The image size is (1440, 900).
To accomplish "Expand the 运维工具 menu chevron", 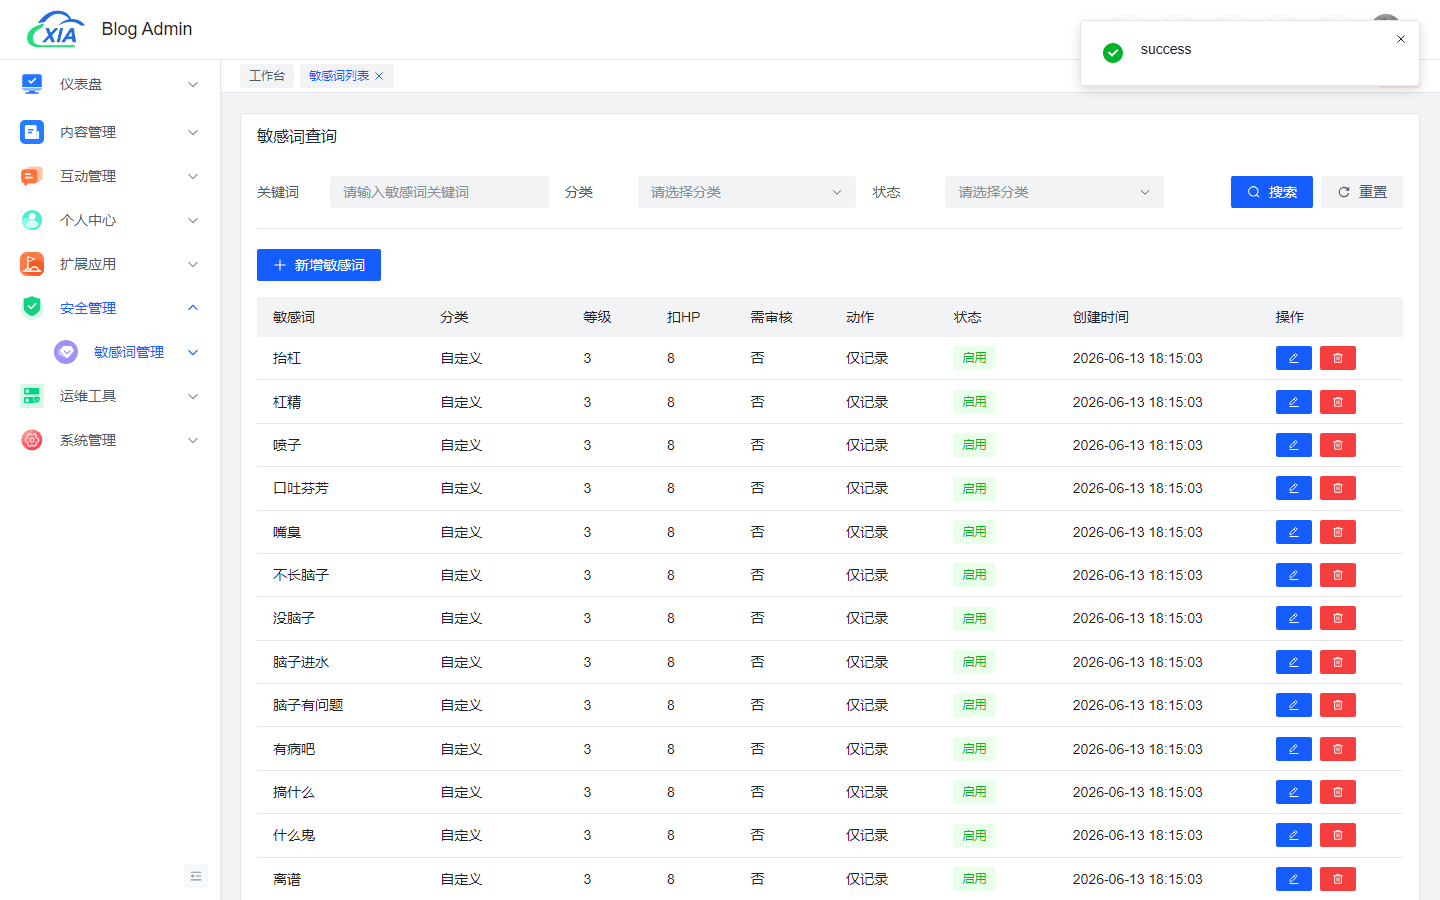I will coord(193,396).
